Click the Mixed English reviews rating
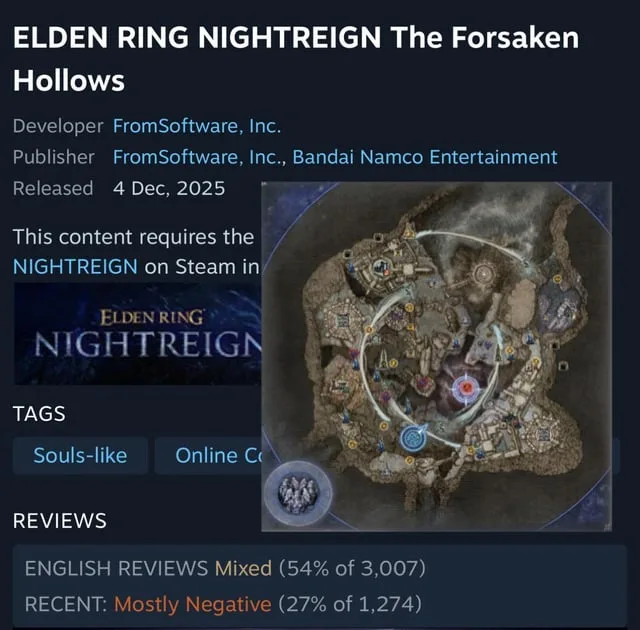Image resolution: width=640 pixels, height=630 pixels. point(243,568)
